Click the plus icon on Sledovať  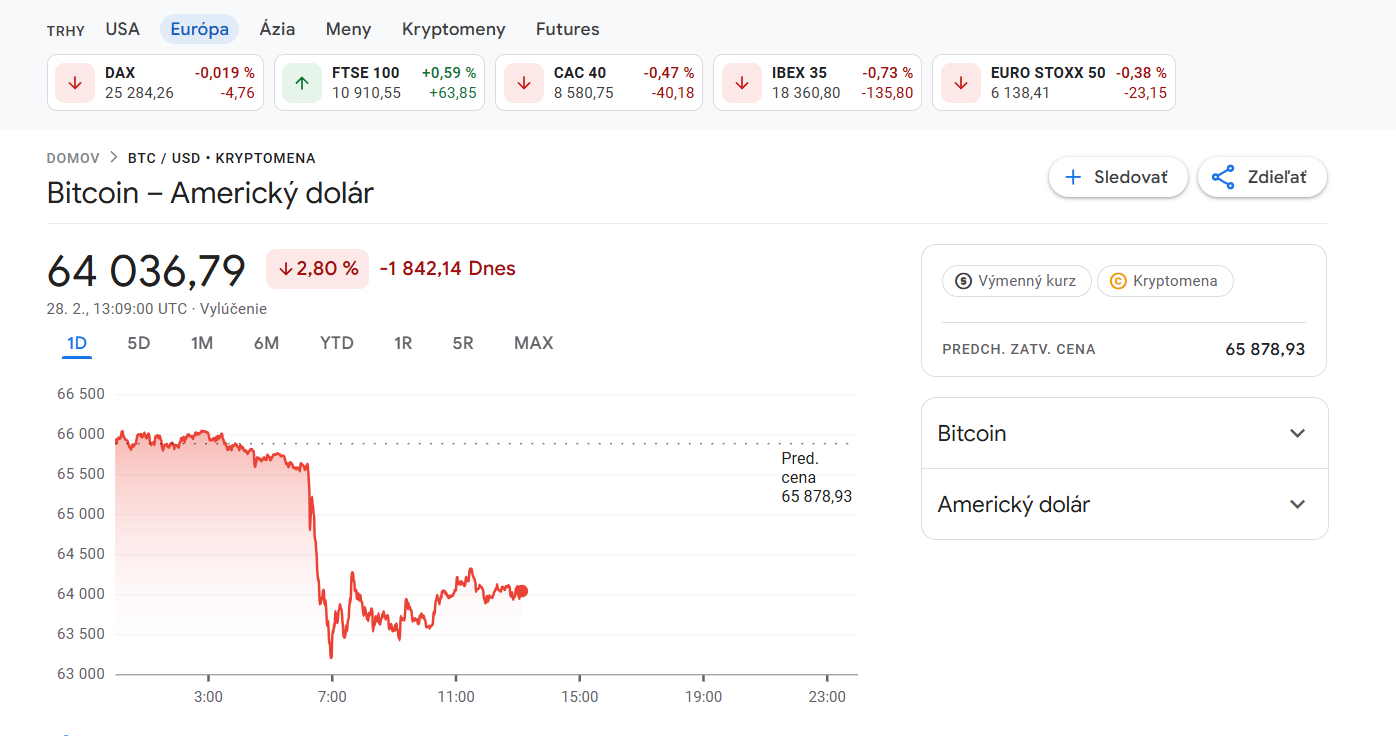click(1073, 177)
